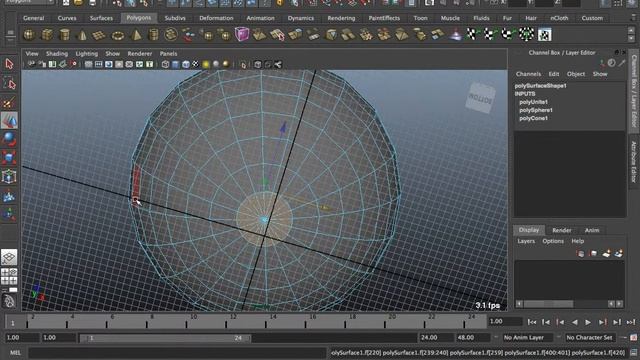Screen dimensions: 640x360
Task: Open the viewport Lighting menu
Action: pos(87,53)
